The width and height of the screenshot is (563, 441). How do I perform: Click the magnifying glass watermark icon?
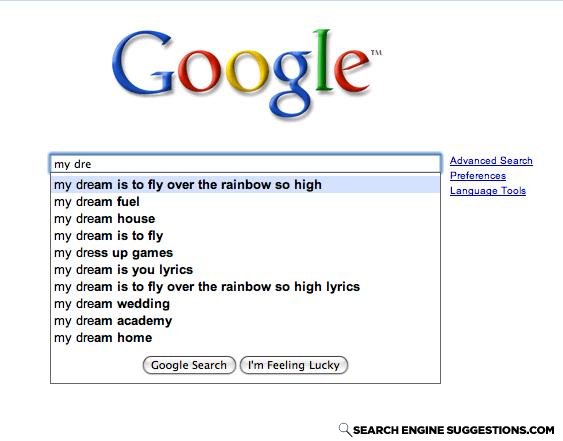(x=345, y=430)
